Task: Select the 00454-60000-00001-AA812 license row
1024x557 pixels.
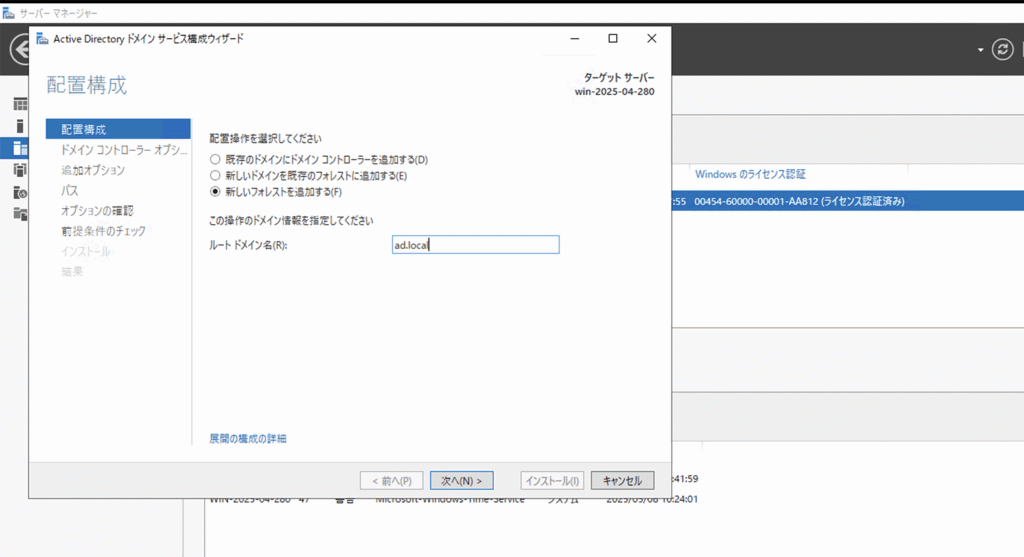Action: pyautogui.click(x=848, y=201)
